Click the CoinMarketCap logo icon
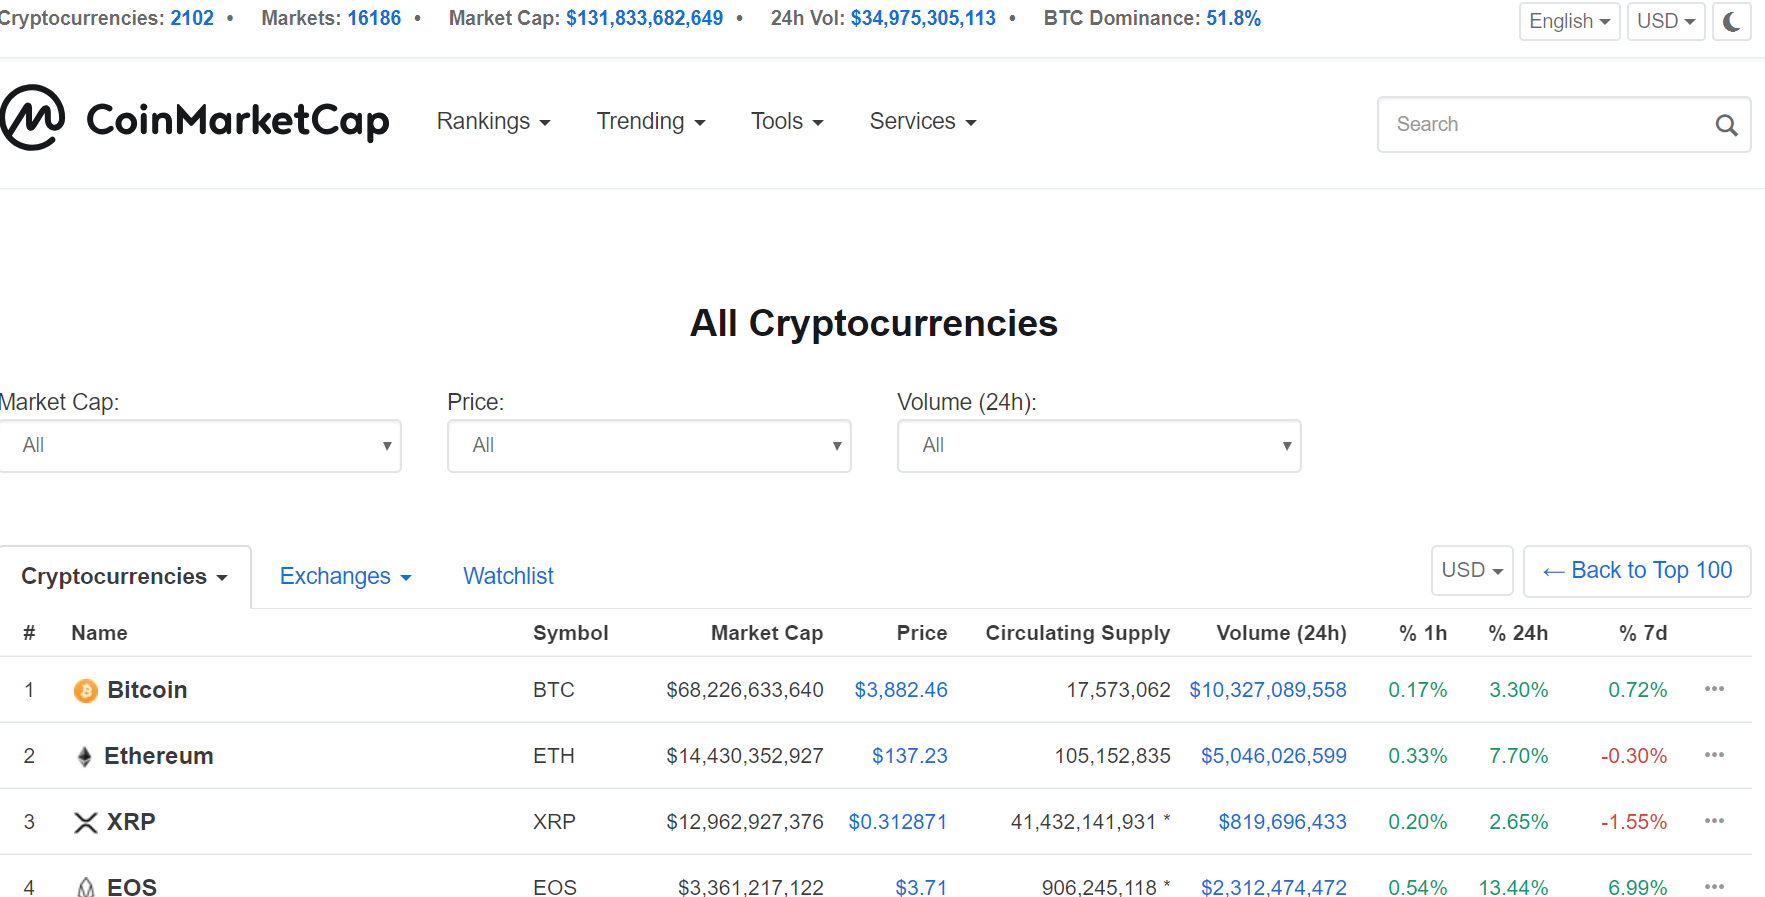The image size is (1765, 897). click(x=33, y=118)
